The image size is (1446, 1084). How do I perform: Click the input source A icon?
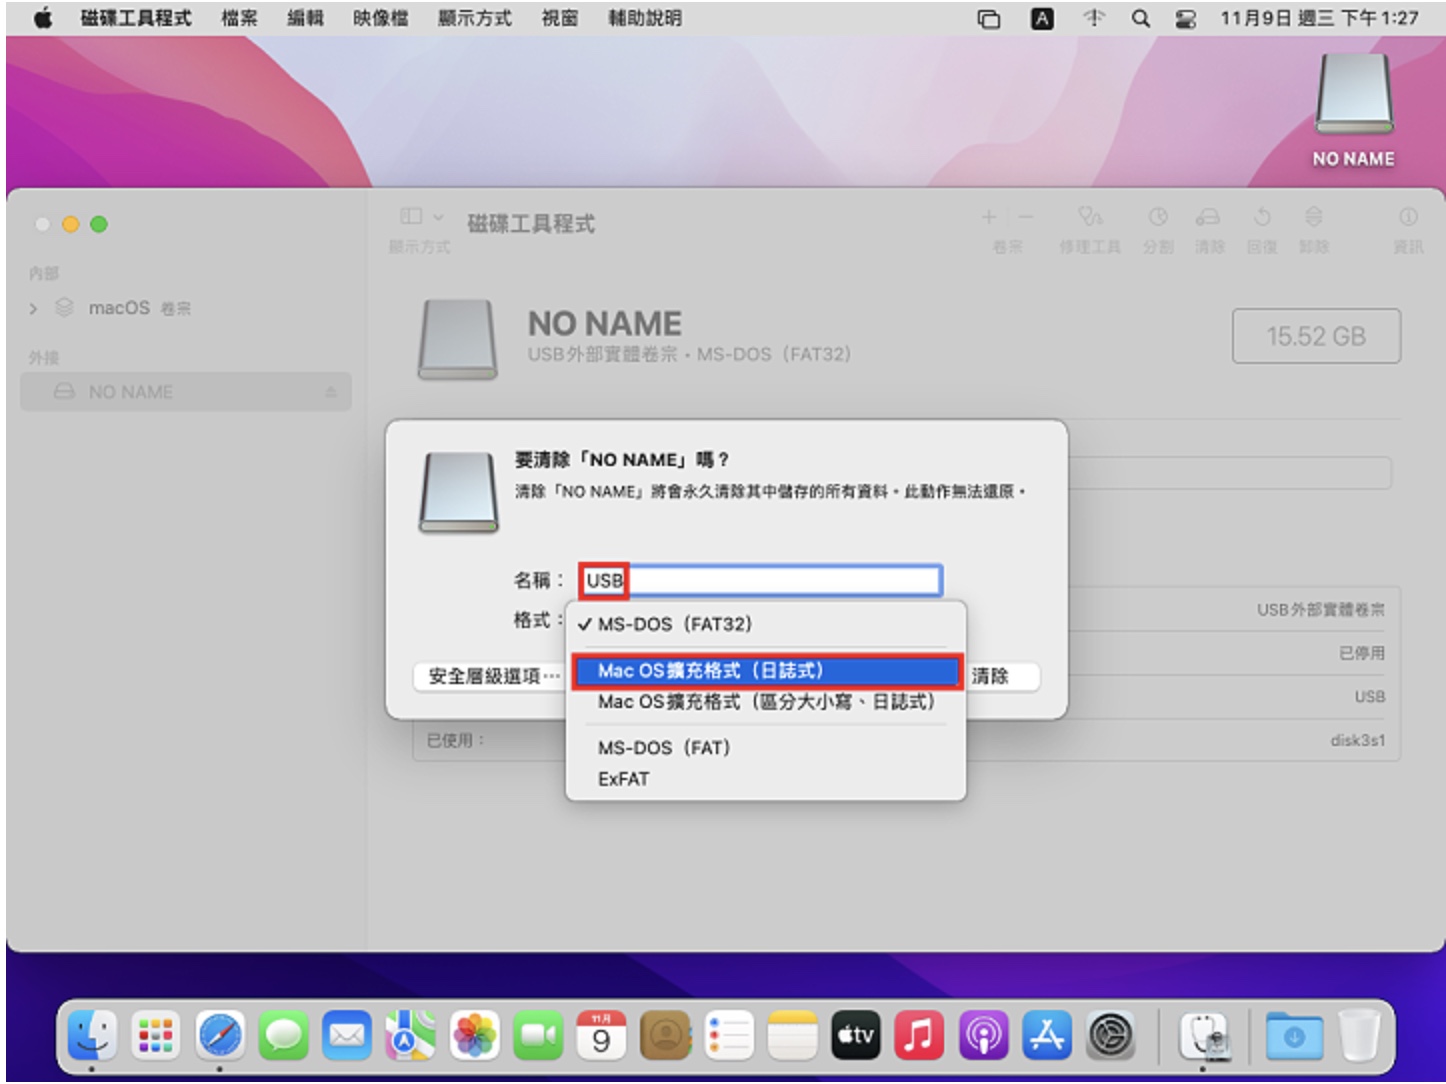1042,18
